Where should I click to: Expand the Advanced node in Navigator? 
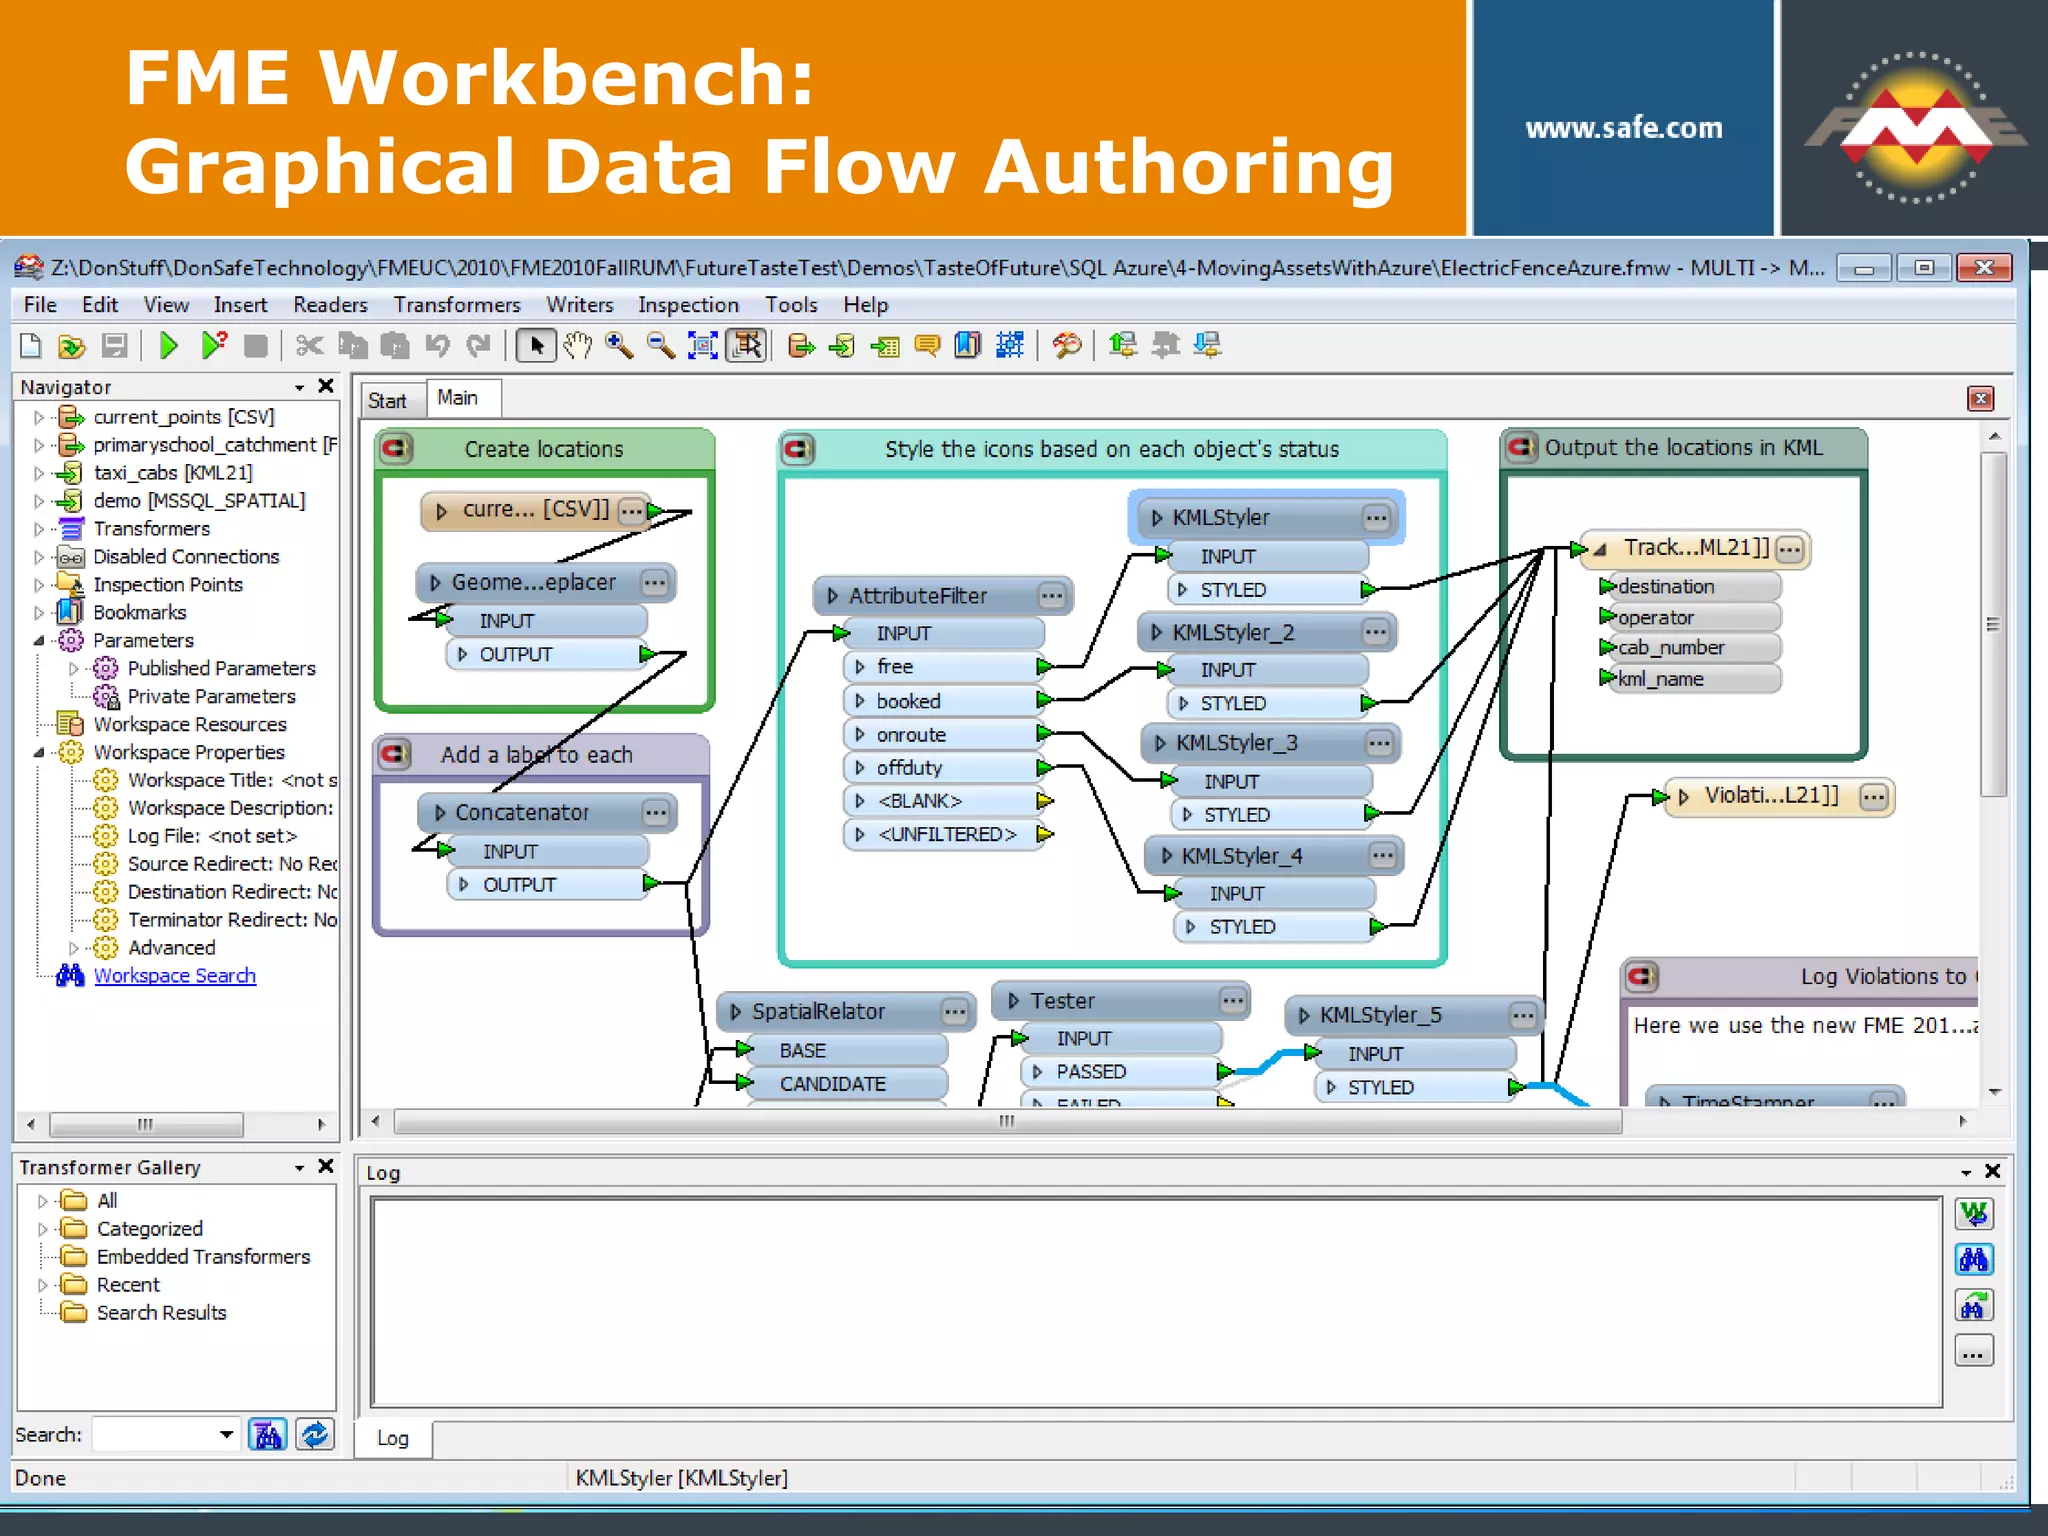pos(73,948)
